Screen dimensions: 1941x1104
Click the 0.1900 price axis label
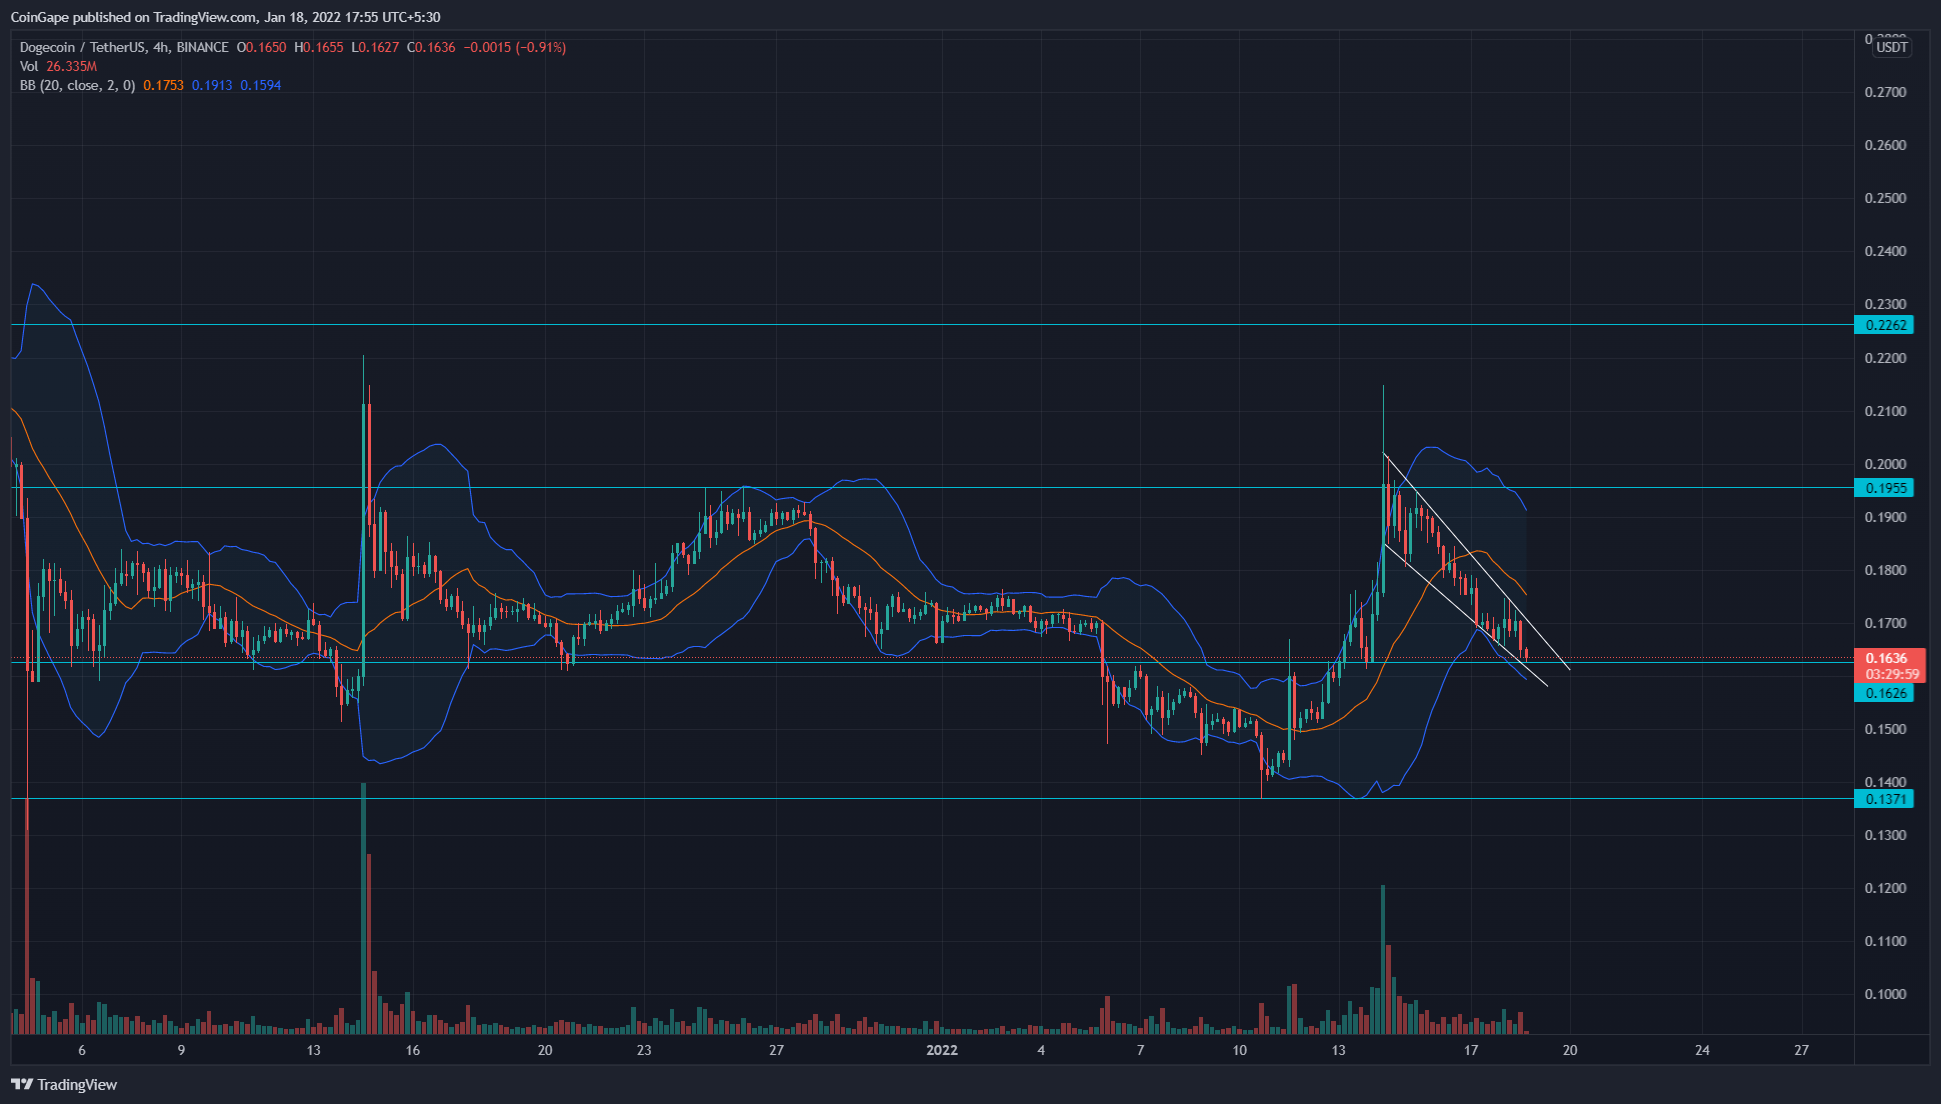click(x=1886, y=517)
